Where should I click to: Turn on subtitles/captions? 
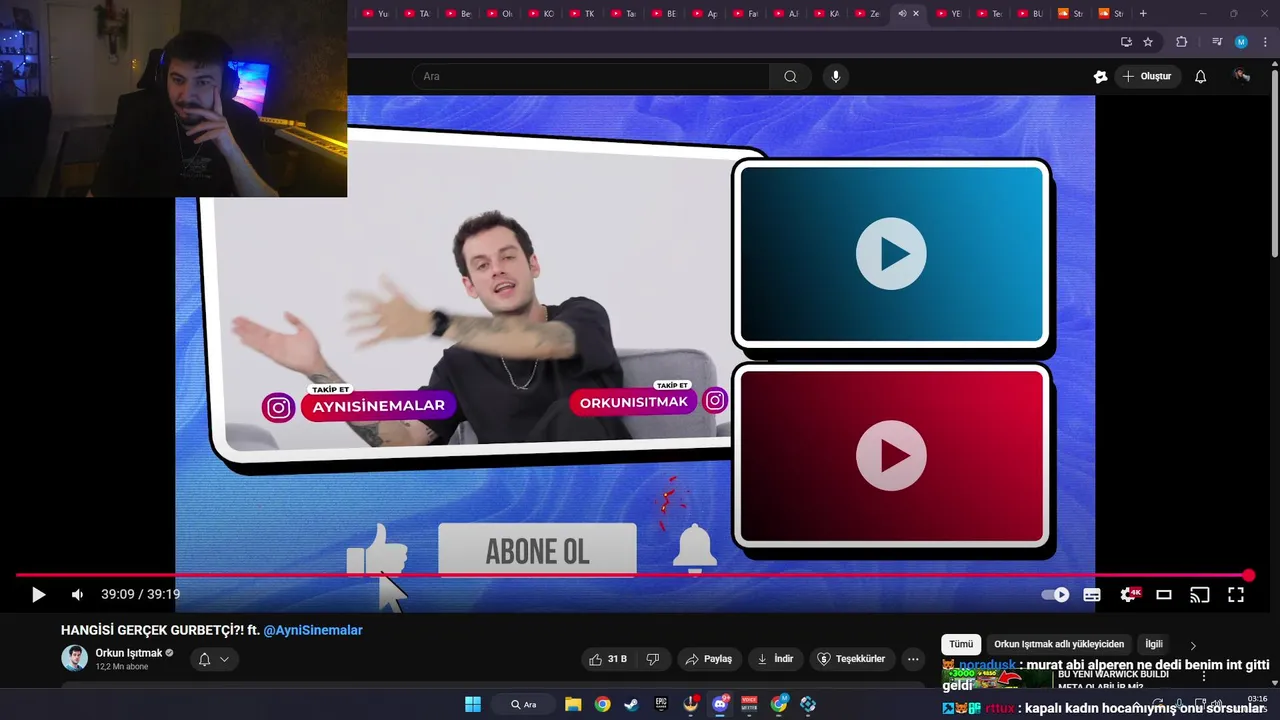point(1092,595)
